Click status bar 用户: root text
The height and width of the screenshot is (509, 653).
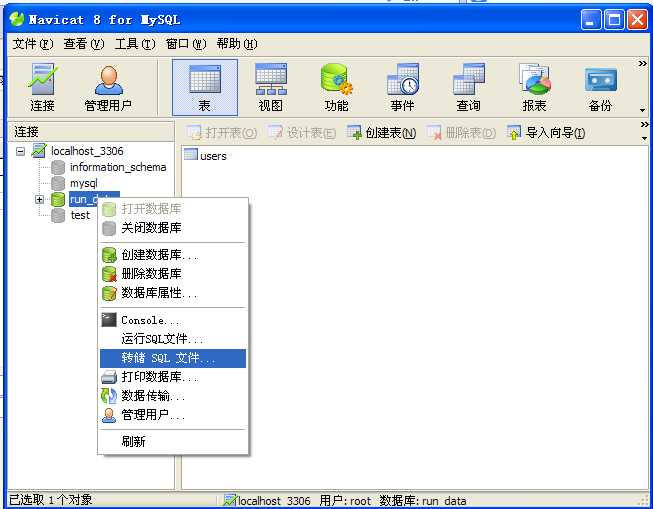[x=345, y=500]
